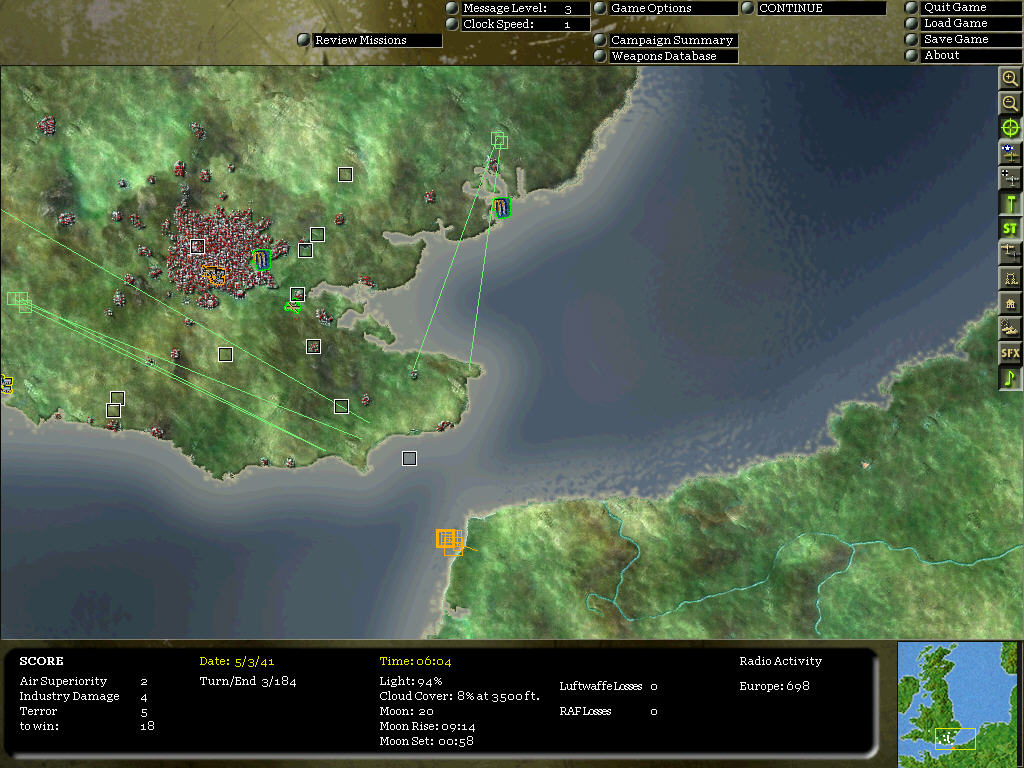
Task: Select the orange unit marker on French coast
Action: pos(449,541)
